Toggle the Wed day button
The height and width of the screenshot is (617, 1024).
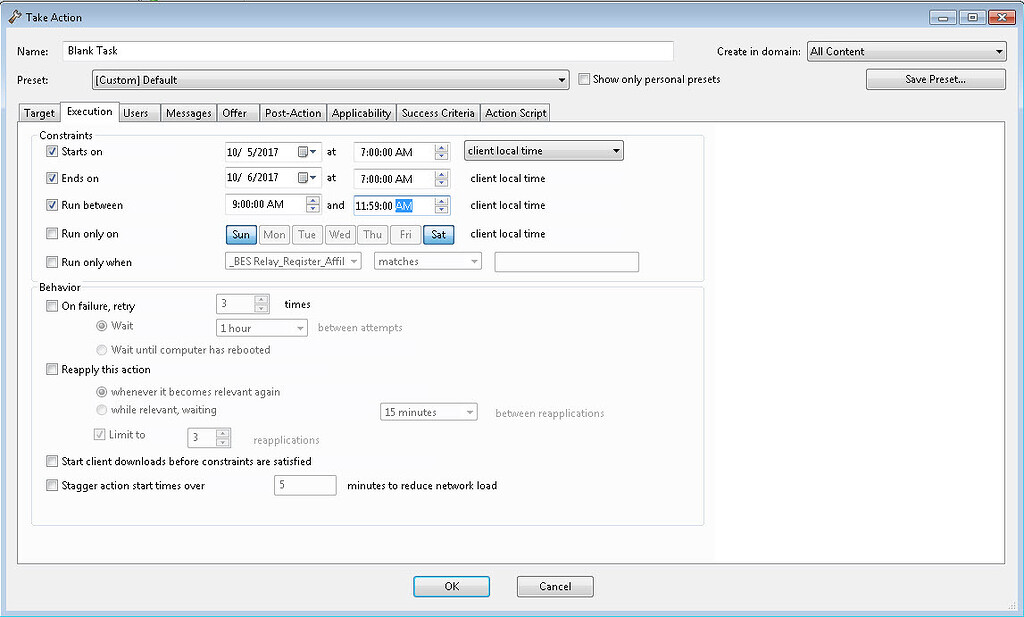339,234
